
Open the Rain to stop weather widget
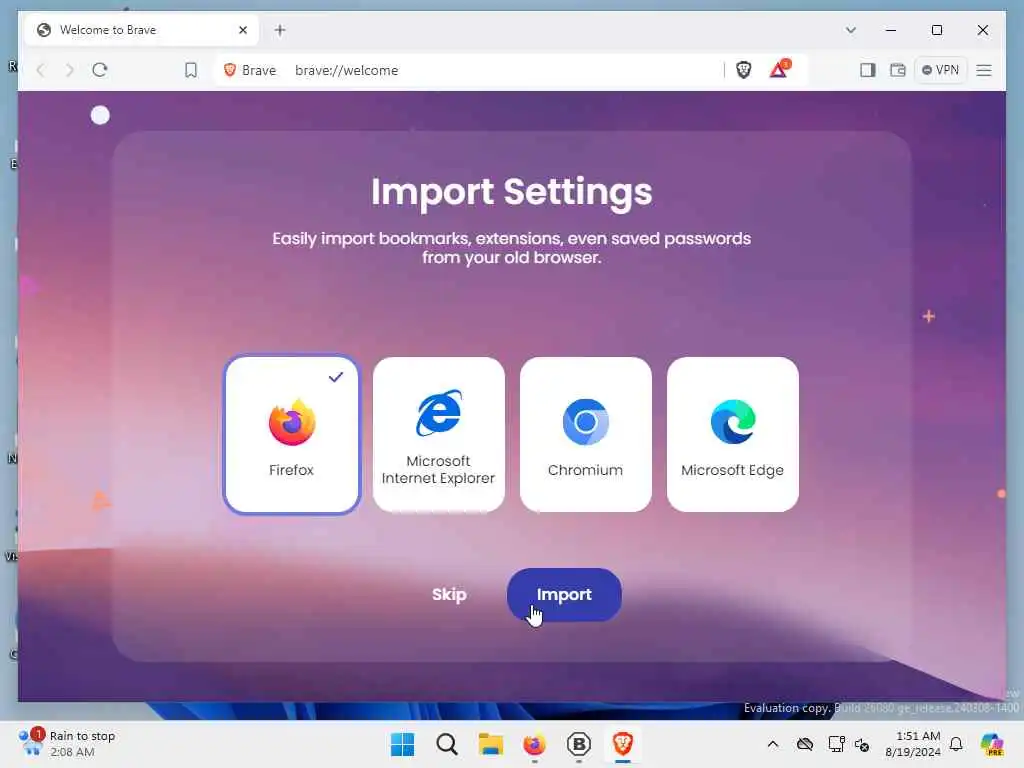coord(67,744)
